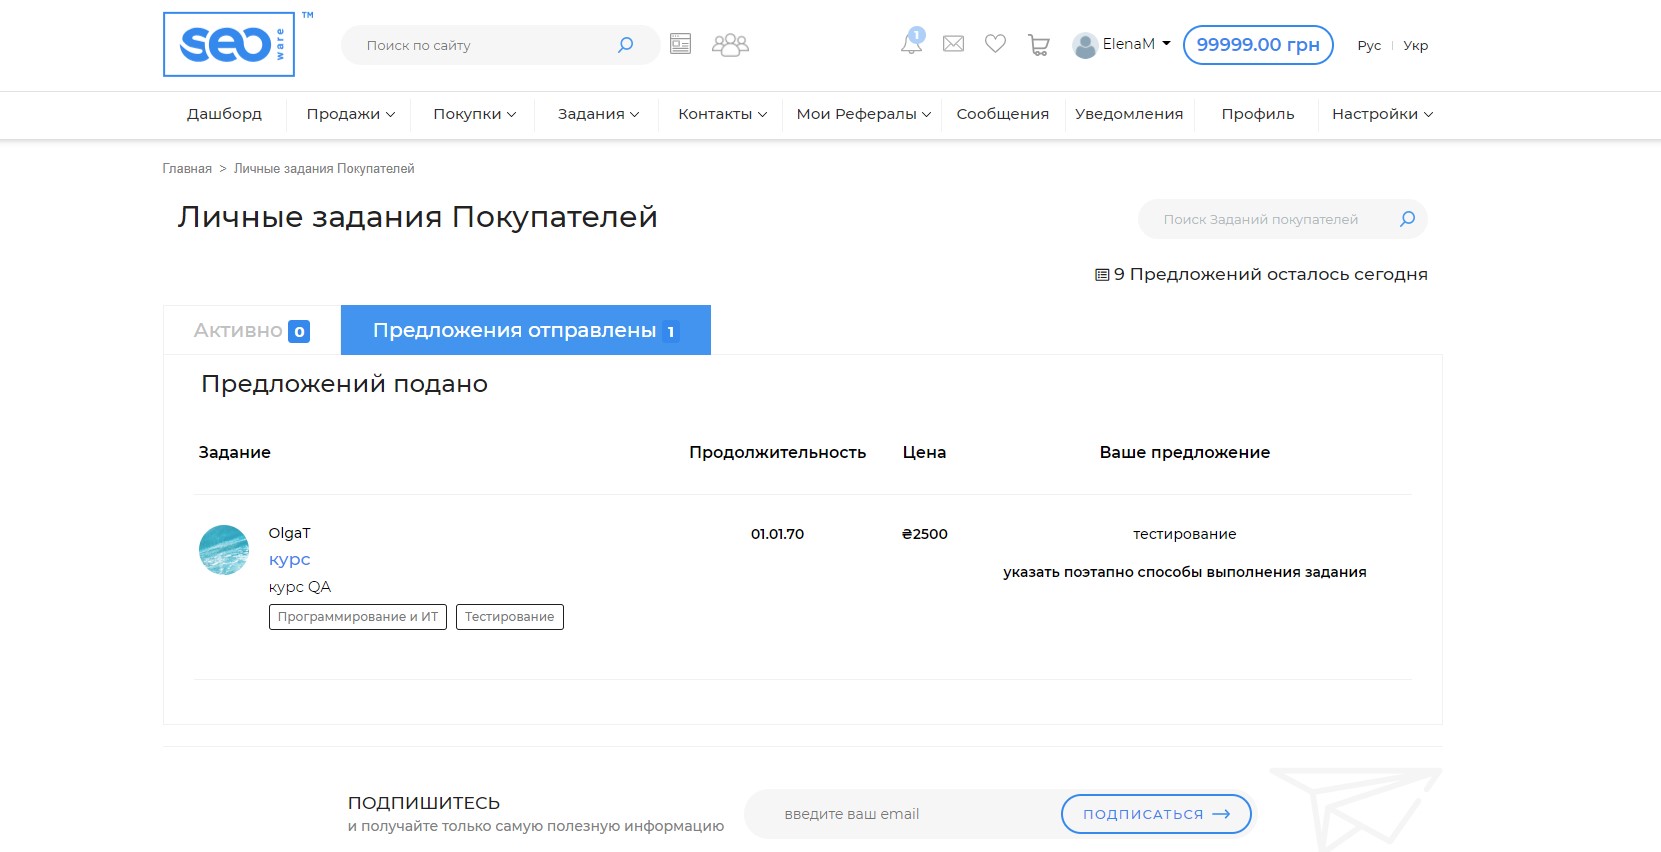Screen dimensions: 1661x852
Task: Click the site search magnifier icon
Action: (x=626, y=45)
